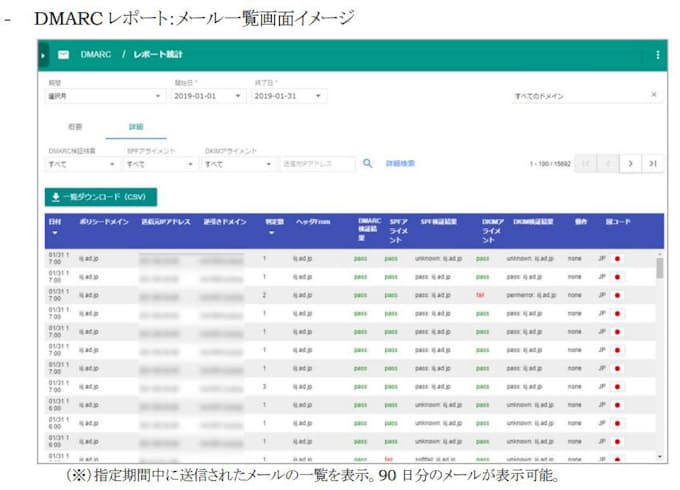This screenshot has width=680, height=490.
Task: Jump to the last results page
Action: tap(652, 163)
